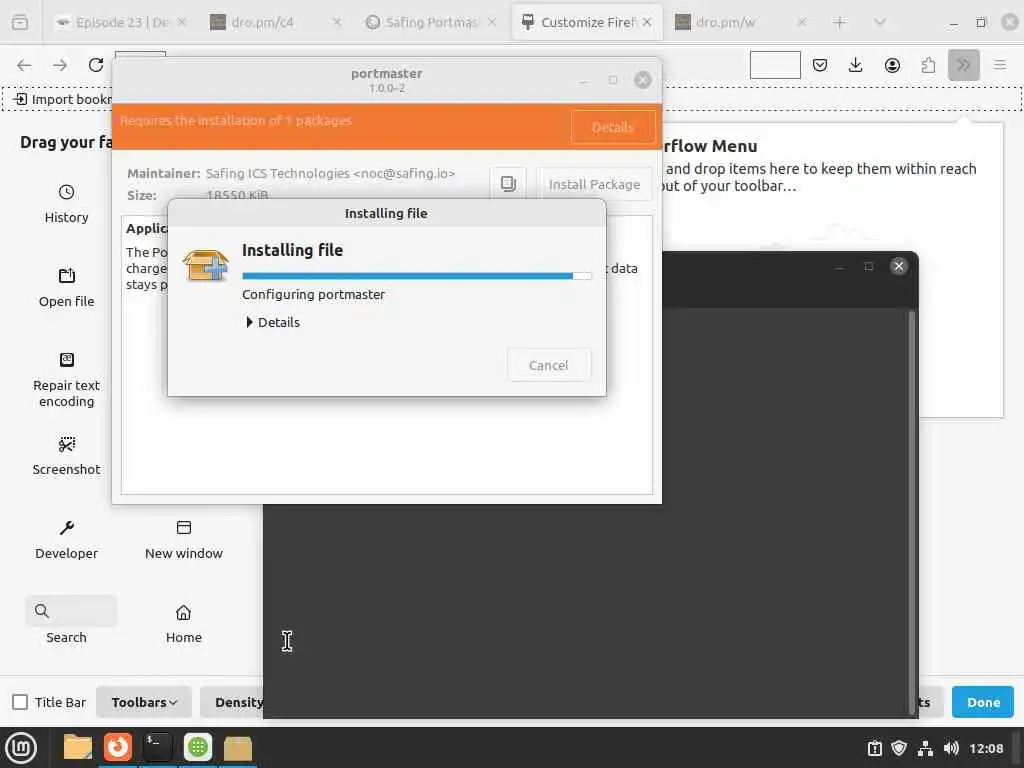Open the Downloads toolbar icon
Image resolution: width=1024 pixels, height=768 pixels.
(x=856, y=65)
